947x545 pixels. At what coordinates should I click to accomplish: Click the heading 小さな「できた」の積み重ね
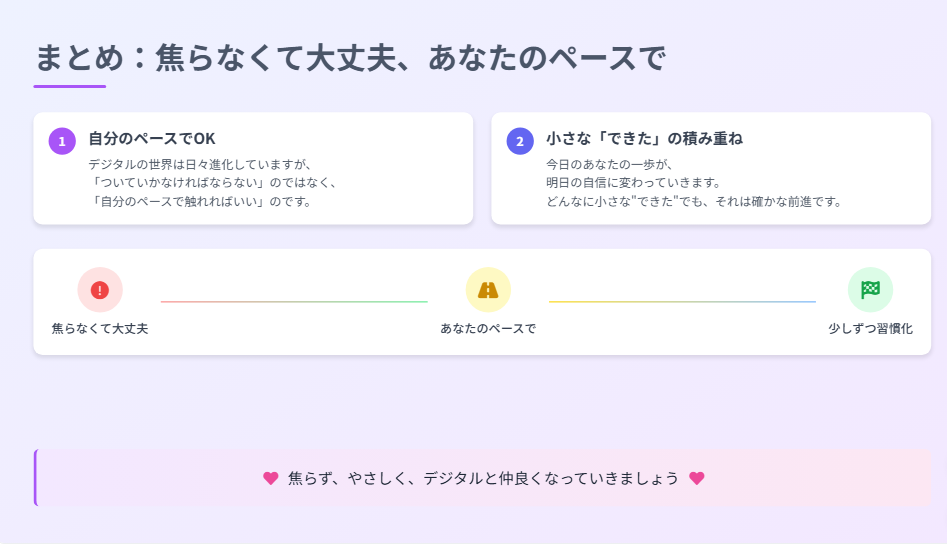644,138
